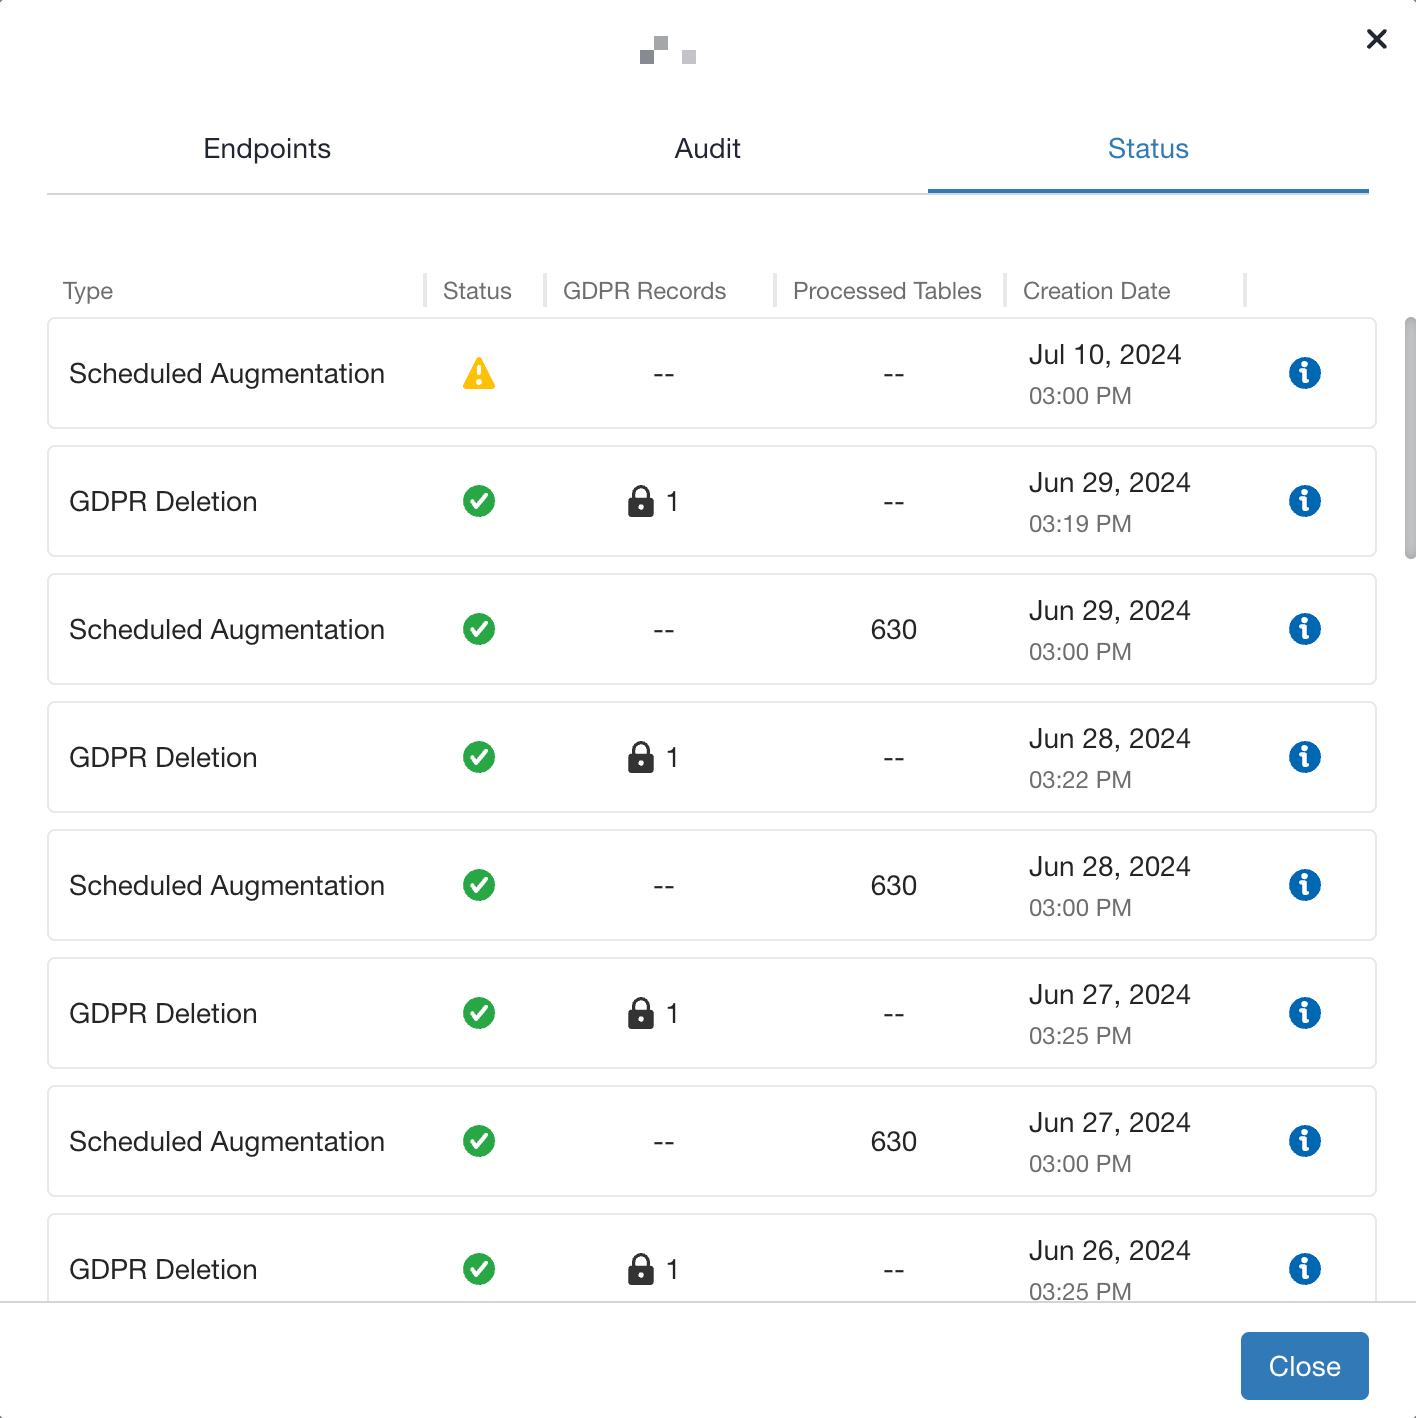This screenshot has width=1416, height=1418.
Task: Click green checkmark on Jun 27 GDPR Deletion
Action: click(479, 1013)
